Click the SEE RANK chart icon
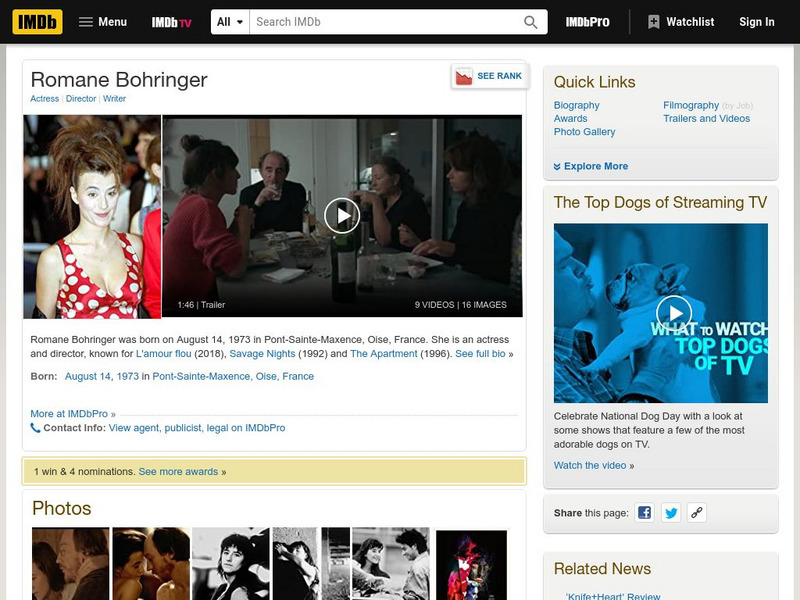 (x=463, y=74)
